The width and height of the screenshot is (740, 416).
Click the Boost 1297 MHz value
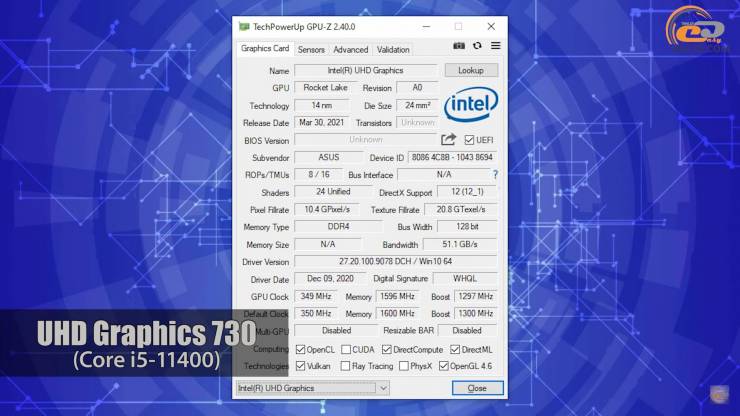click(475, 297)
